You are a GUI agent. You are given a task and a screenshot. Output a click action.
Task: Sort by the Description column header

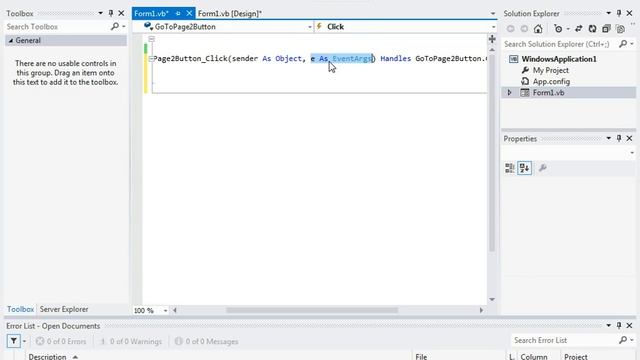point(47,356)
